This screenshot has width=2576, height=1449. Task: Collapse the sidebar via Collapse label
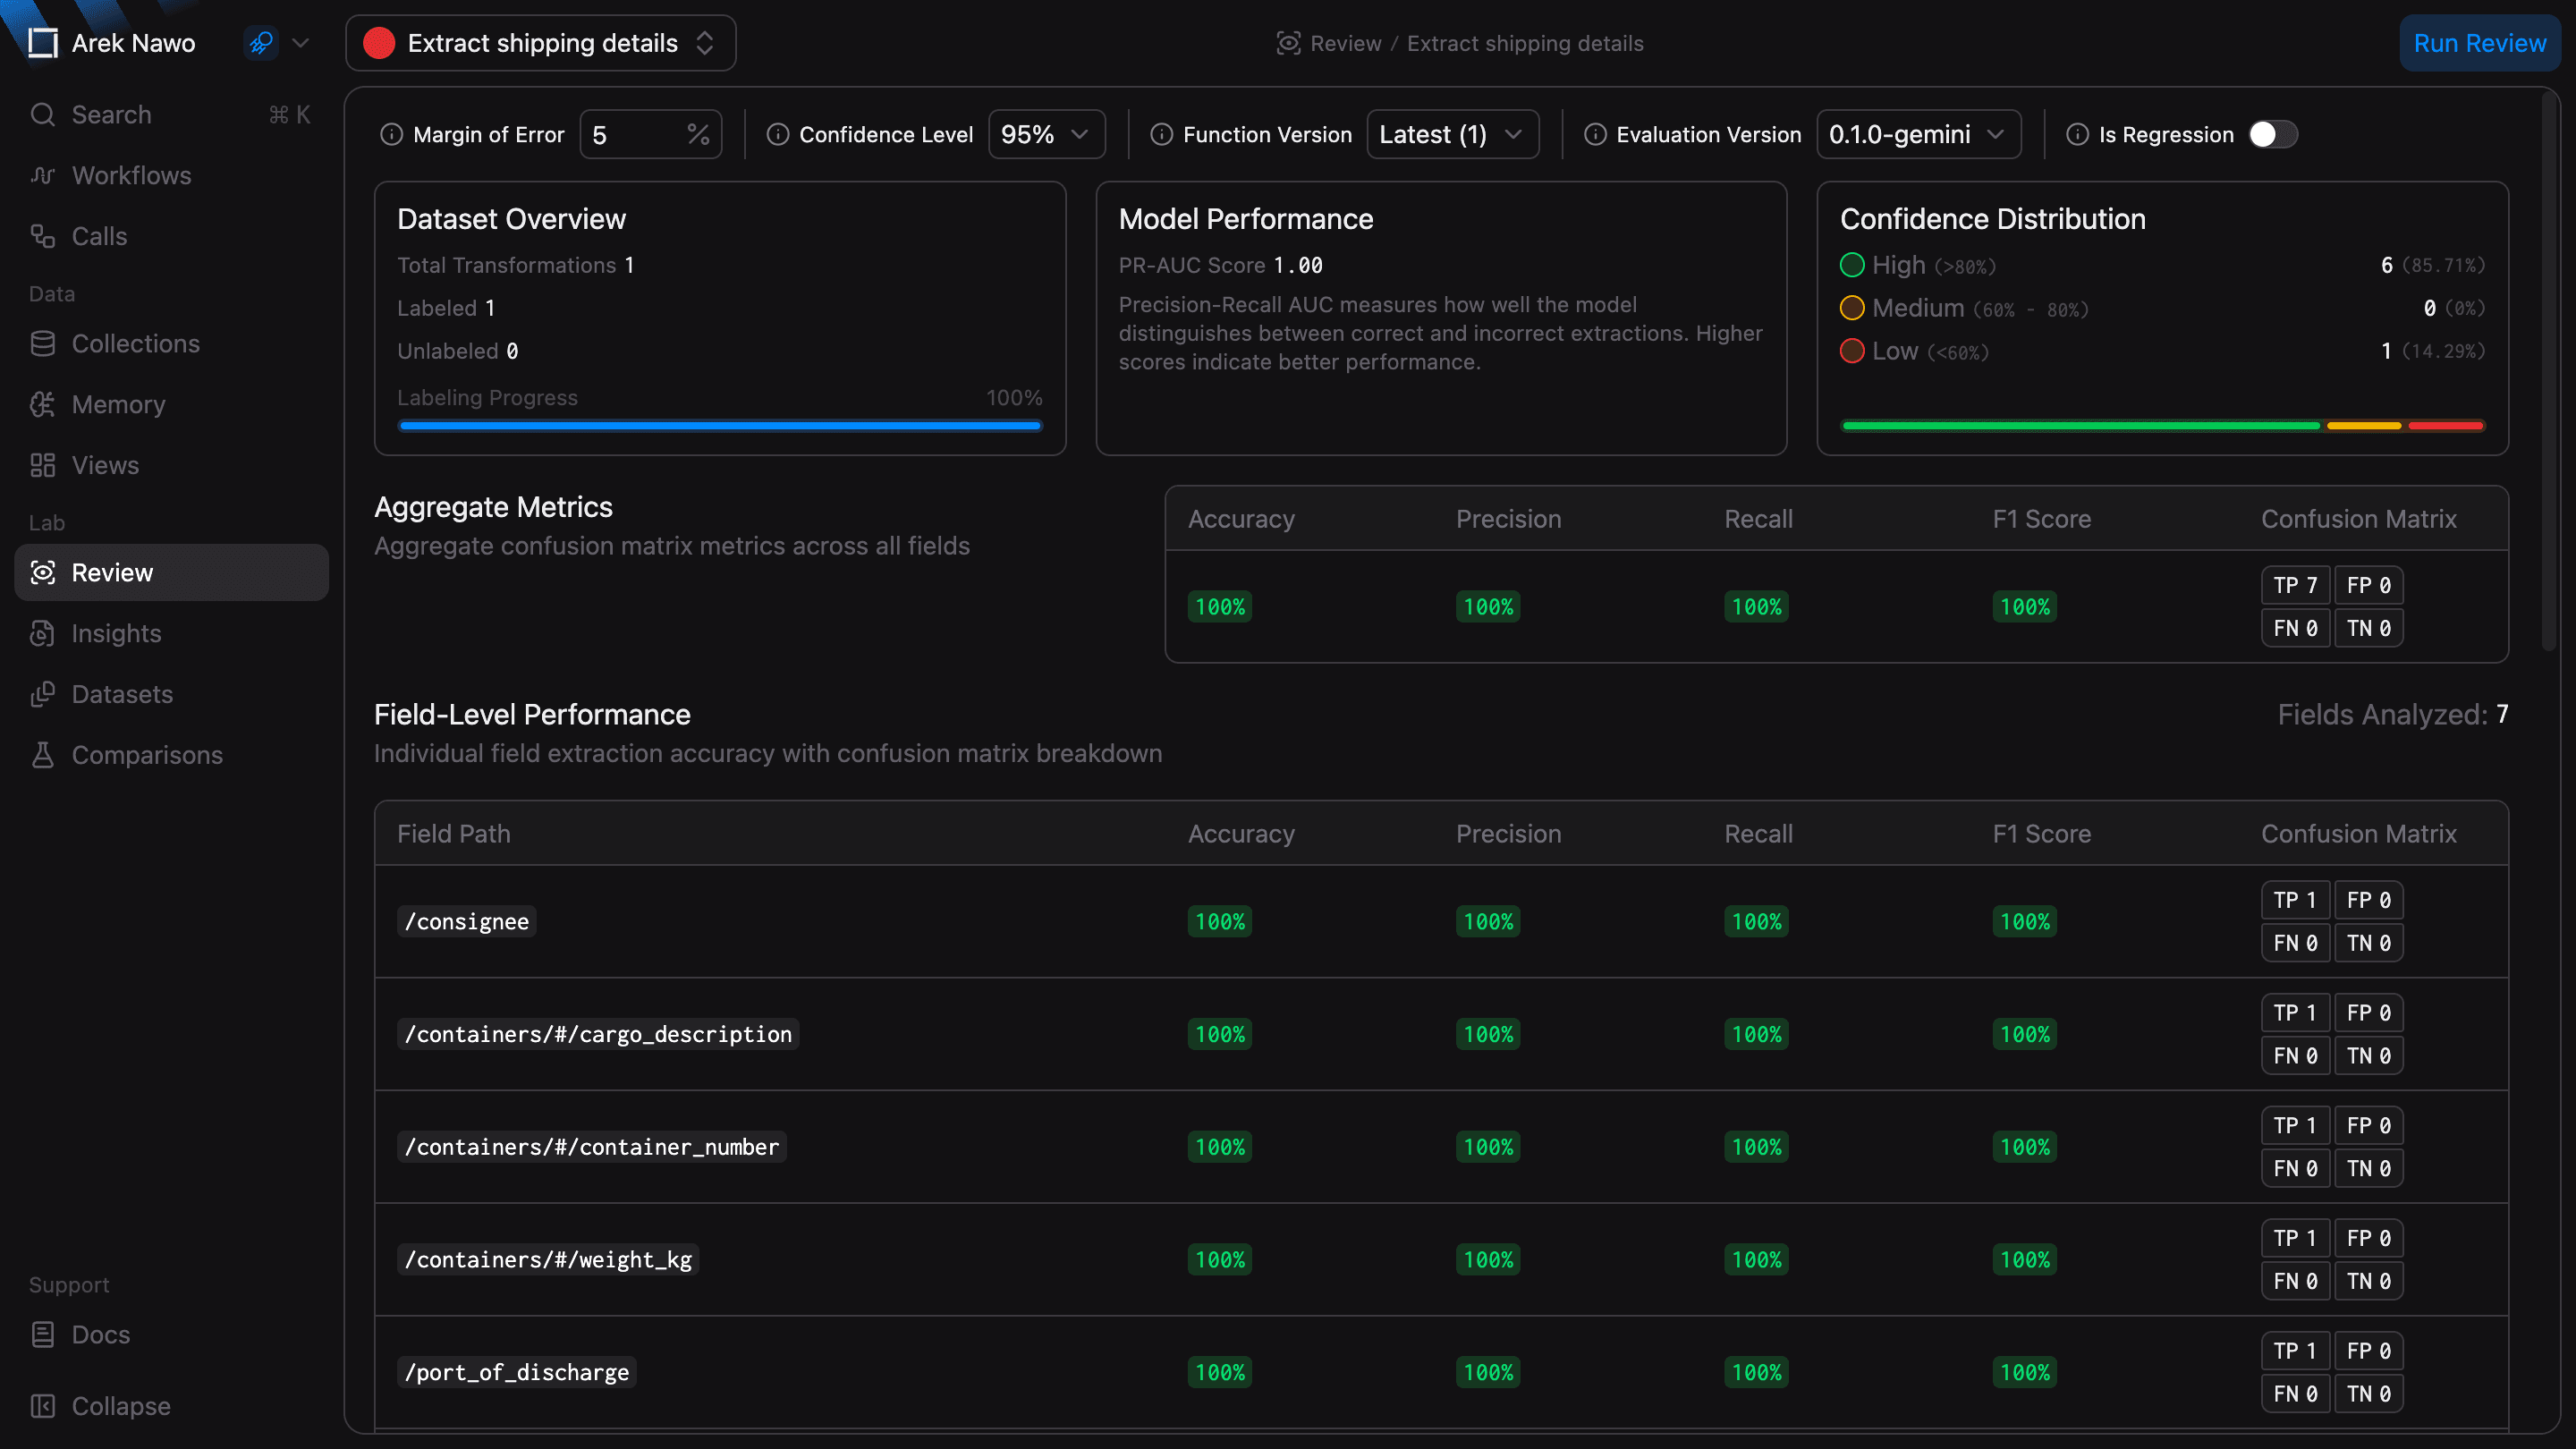(x=121, y=1406)
